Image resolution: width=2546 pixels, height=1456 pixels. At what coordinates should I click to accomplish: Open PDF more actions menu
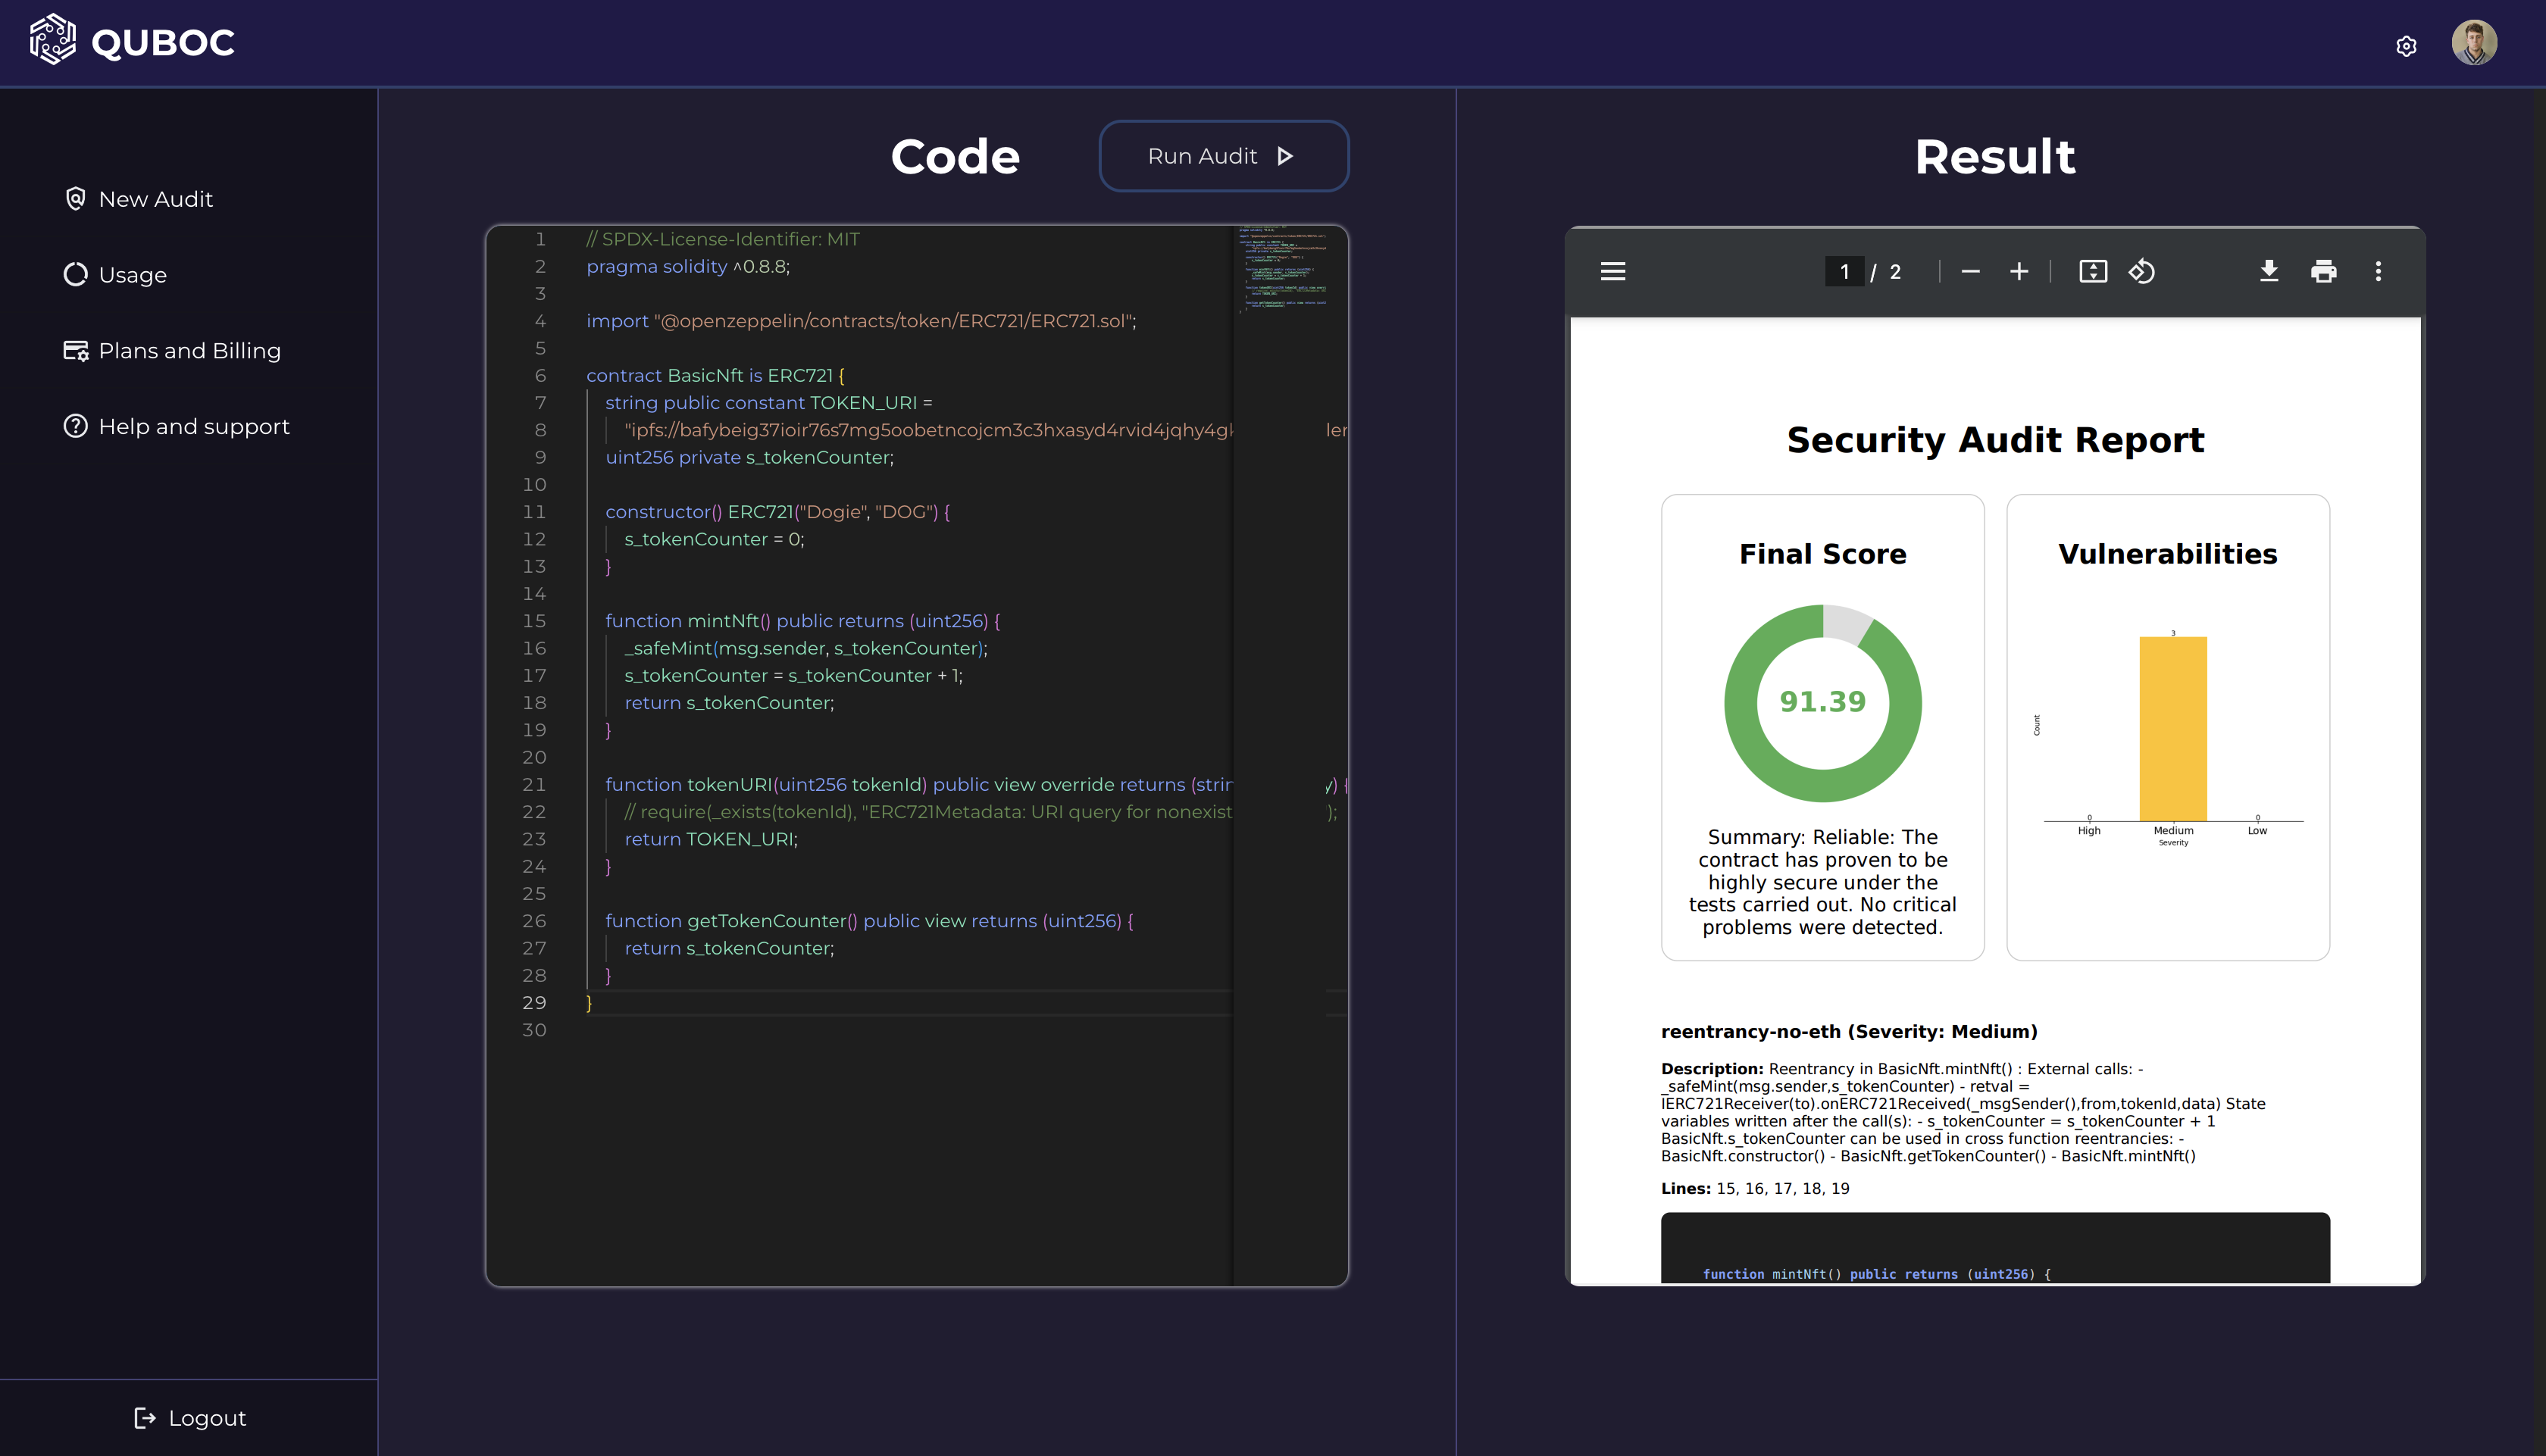tap(2378, 271)
